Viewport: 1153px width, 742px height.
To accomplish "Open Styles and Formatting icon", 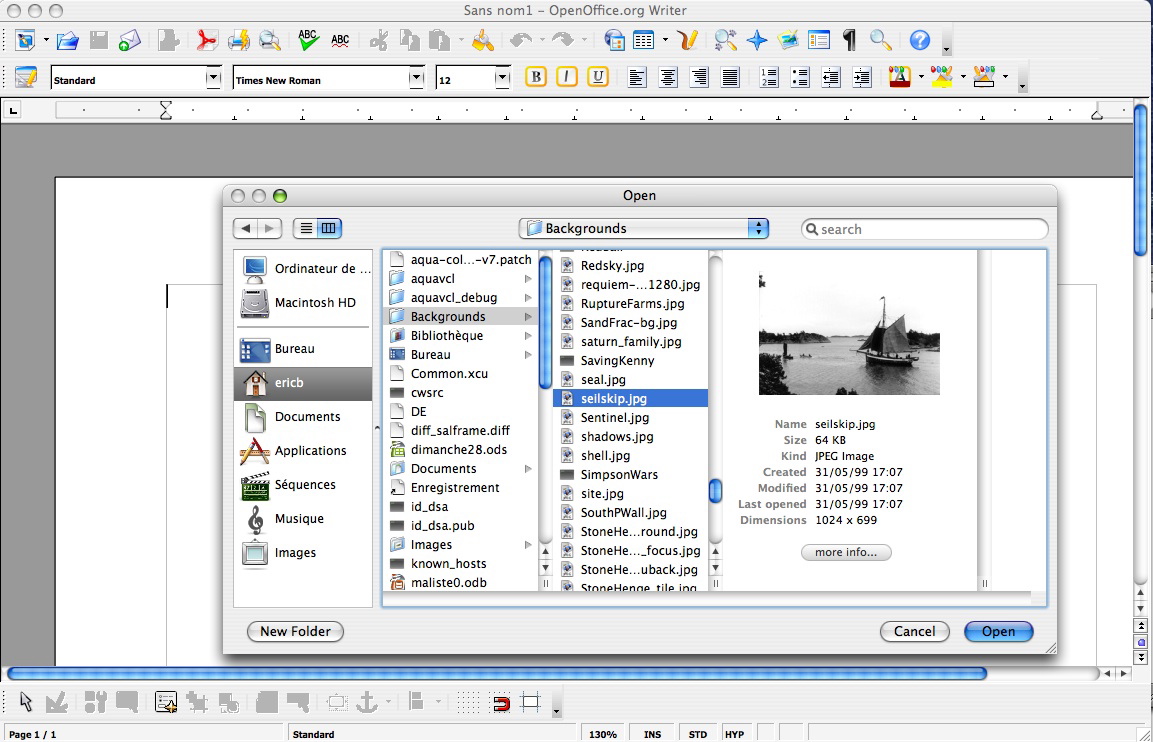I will [26, 77].
